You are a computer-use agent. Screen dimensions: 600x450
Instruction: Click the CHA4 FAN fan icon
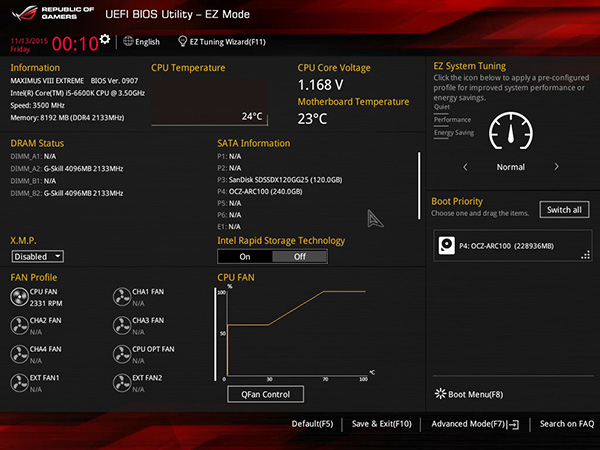point(19,354)
